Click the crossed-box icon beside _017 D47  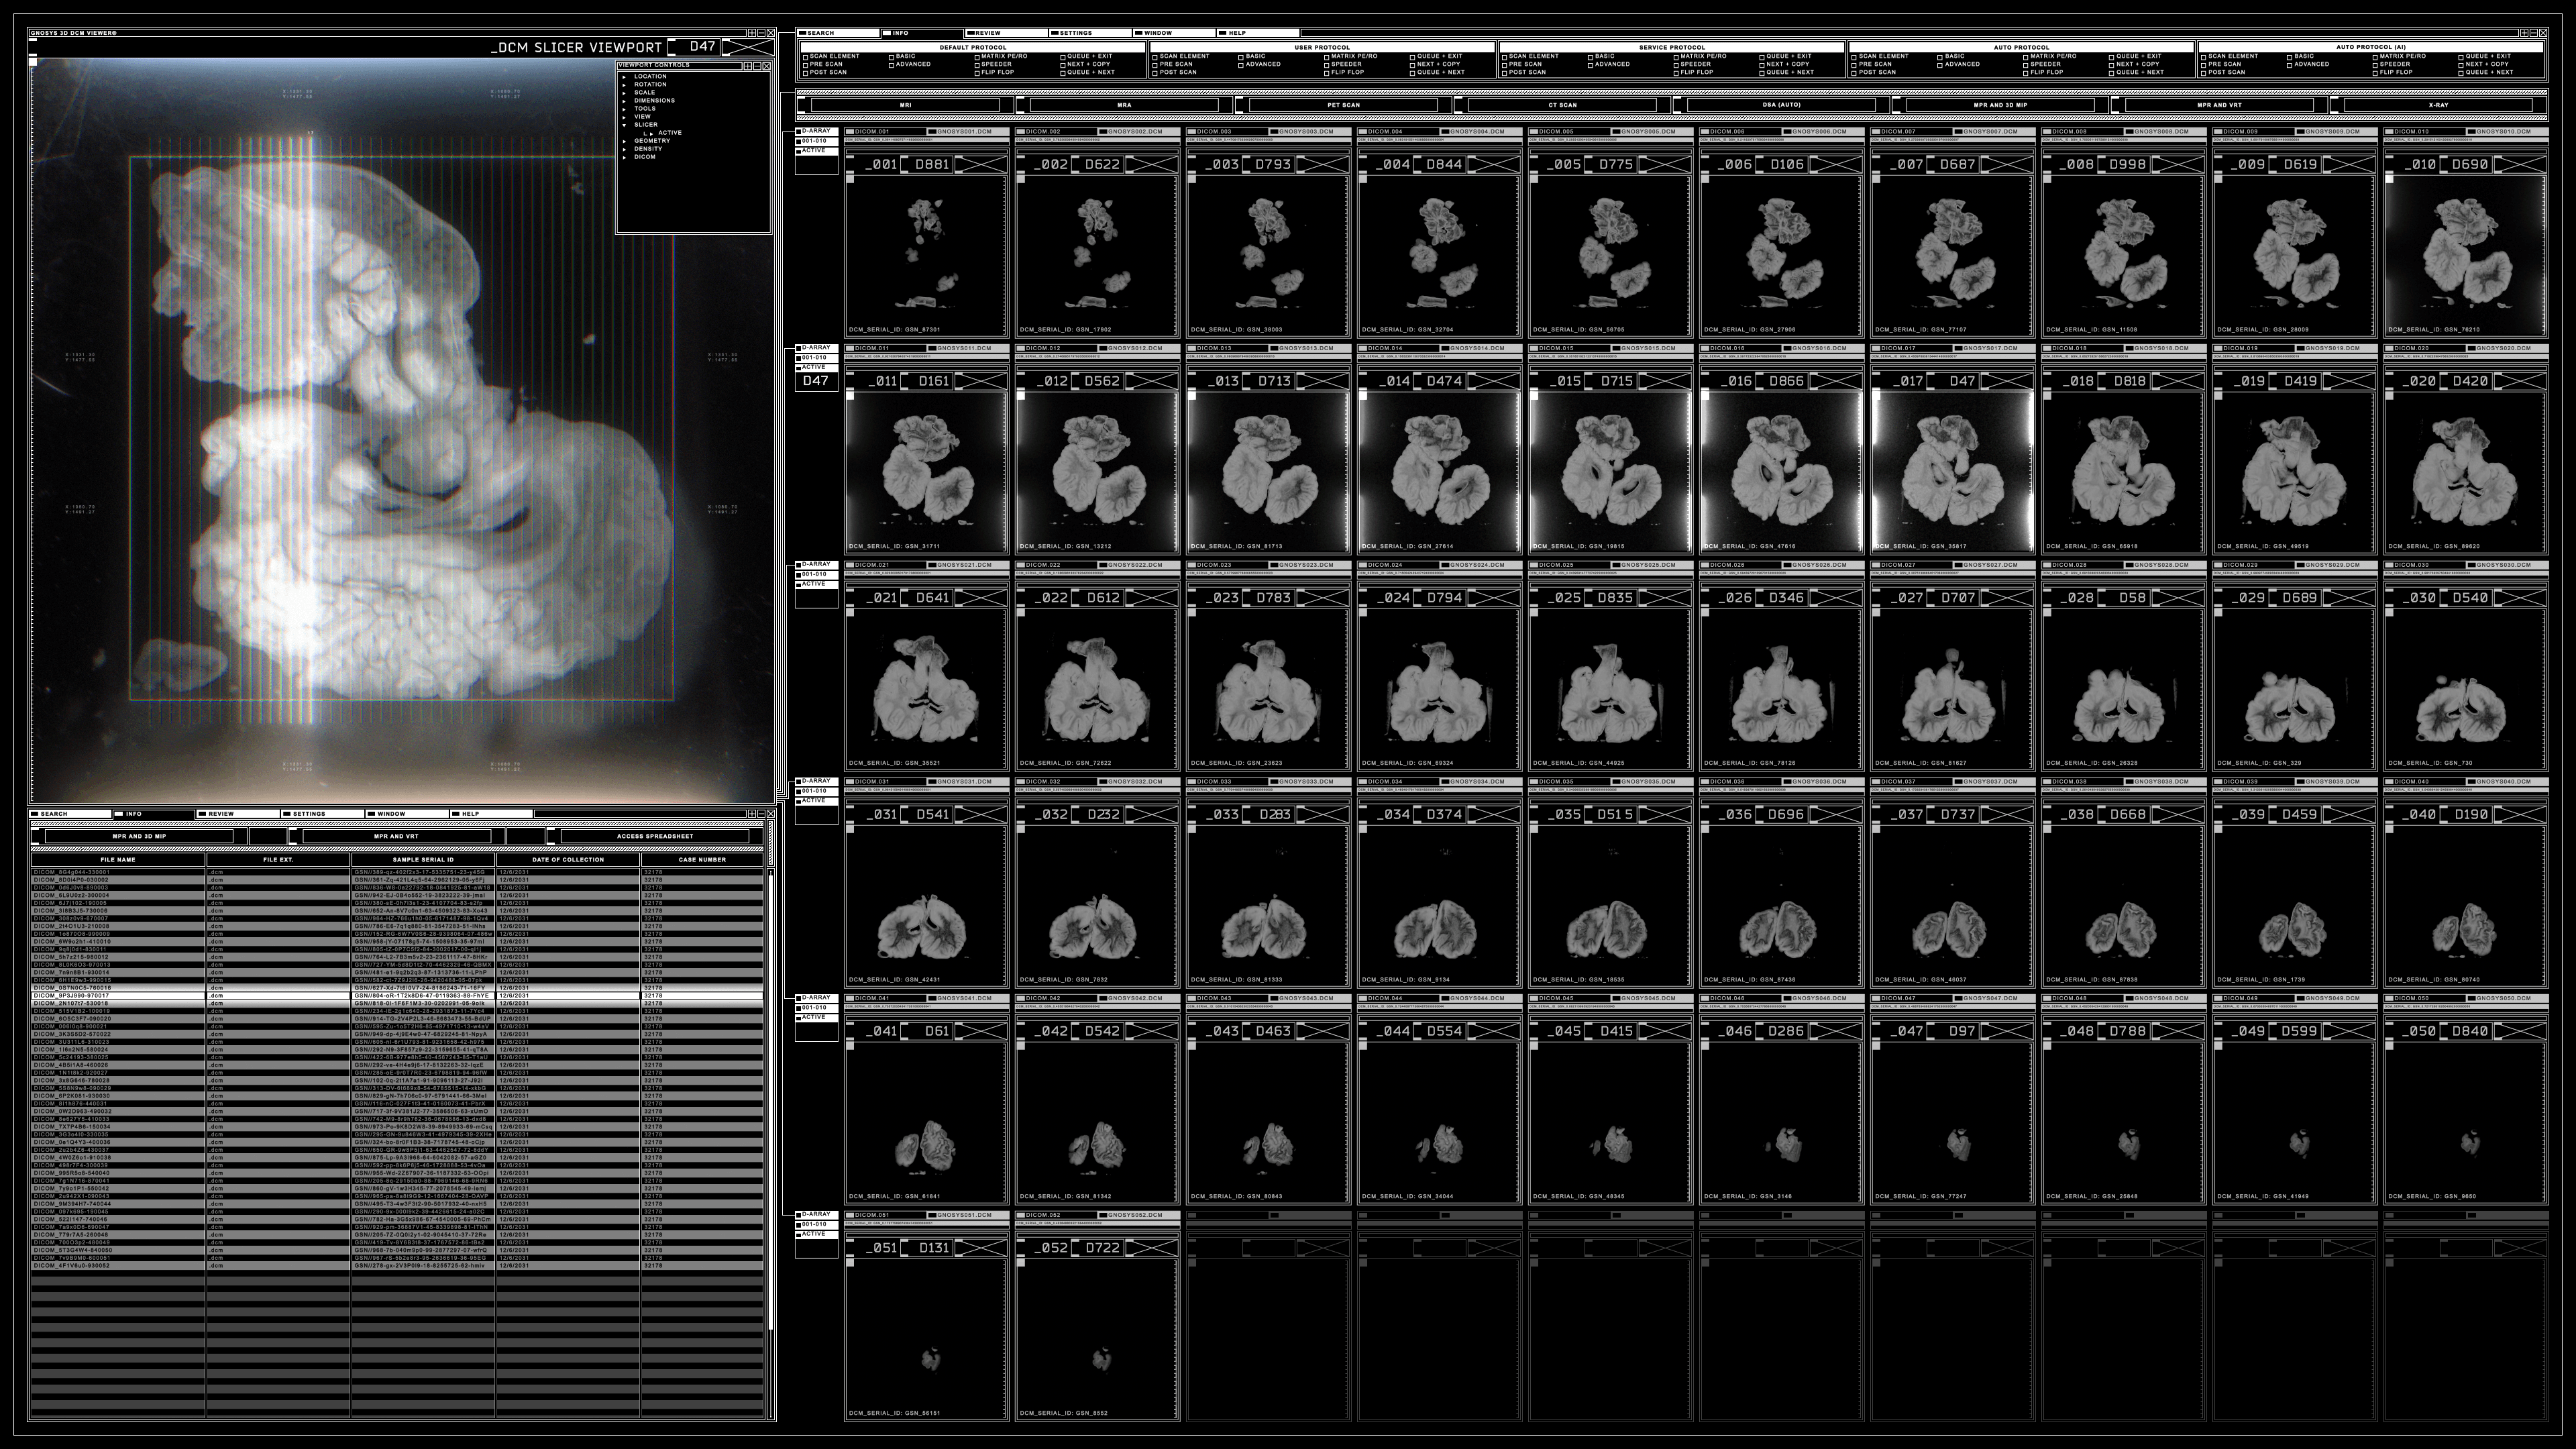[2008, 381]
